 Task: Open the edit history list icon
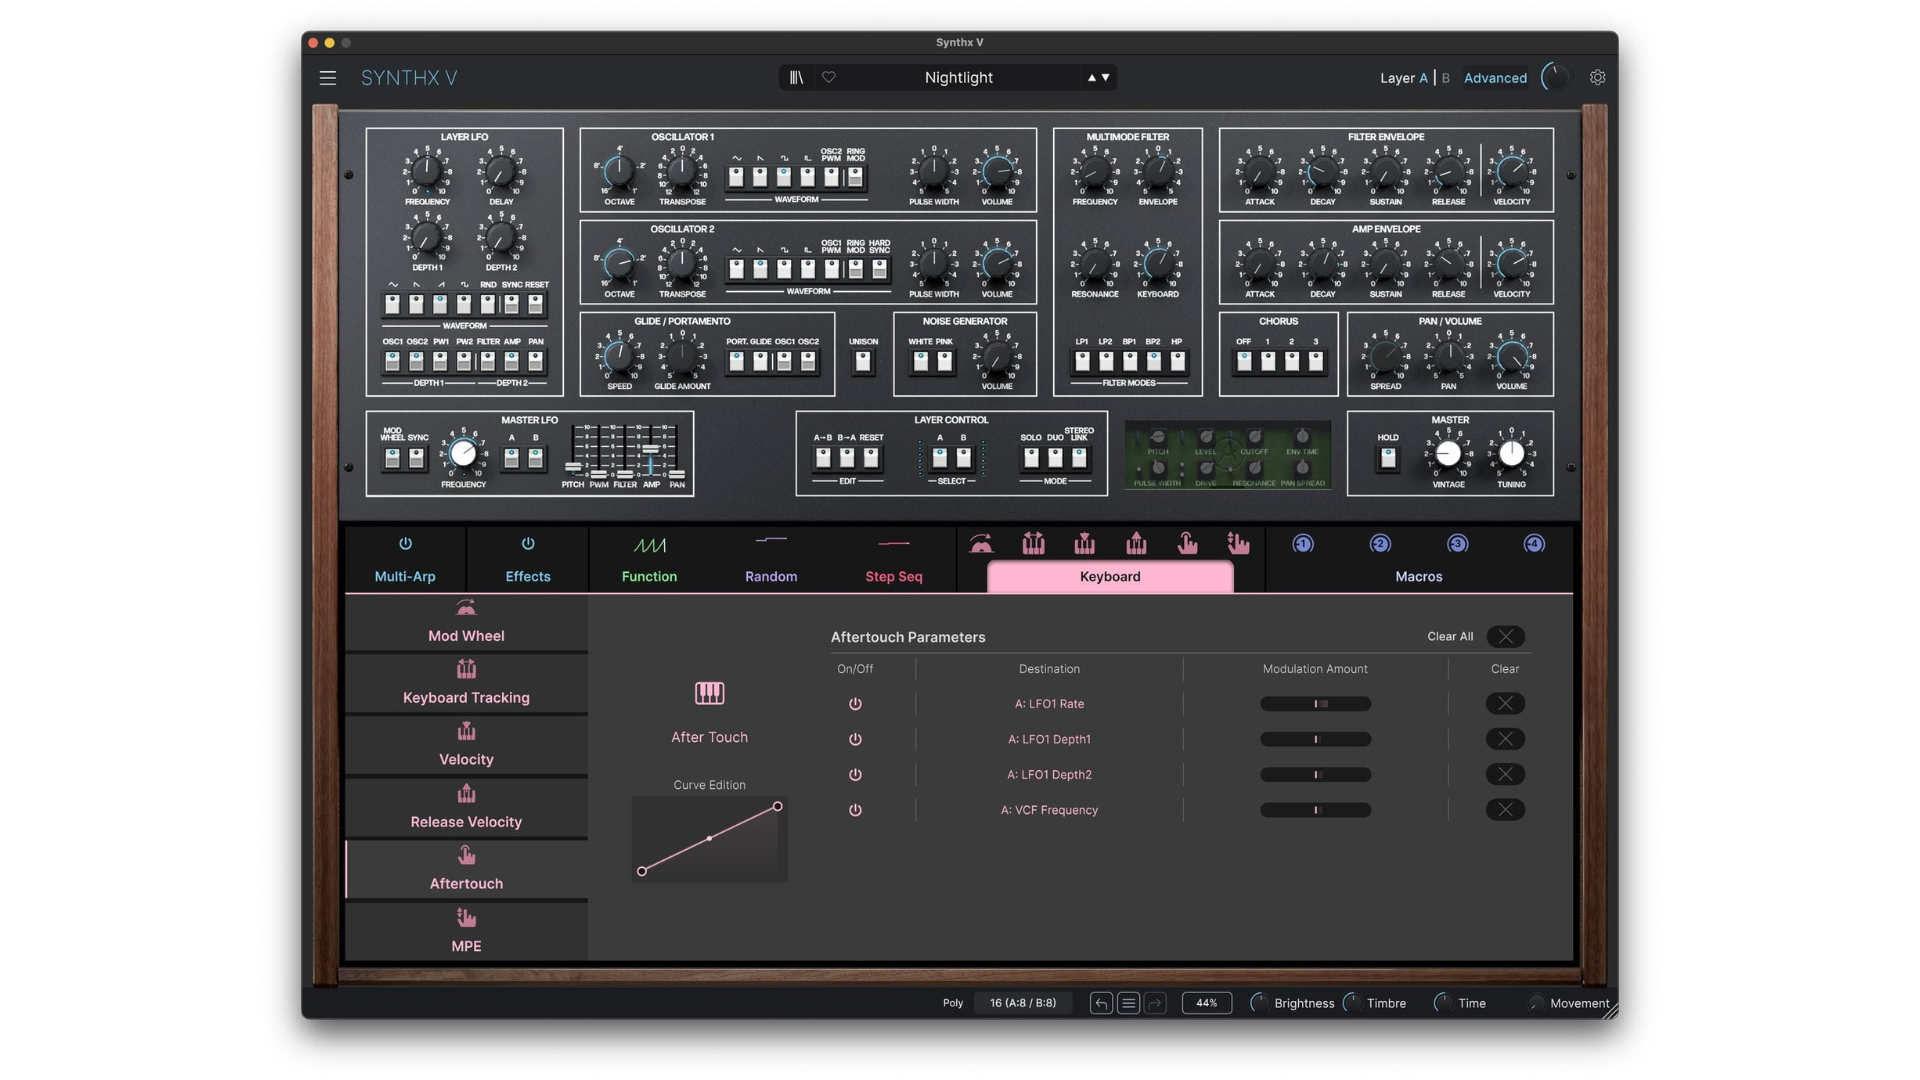click(1128, 1003)
